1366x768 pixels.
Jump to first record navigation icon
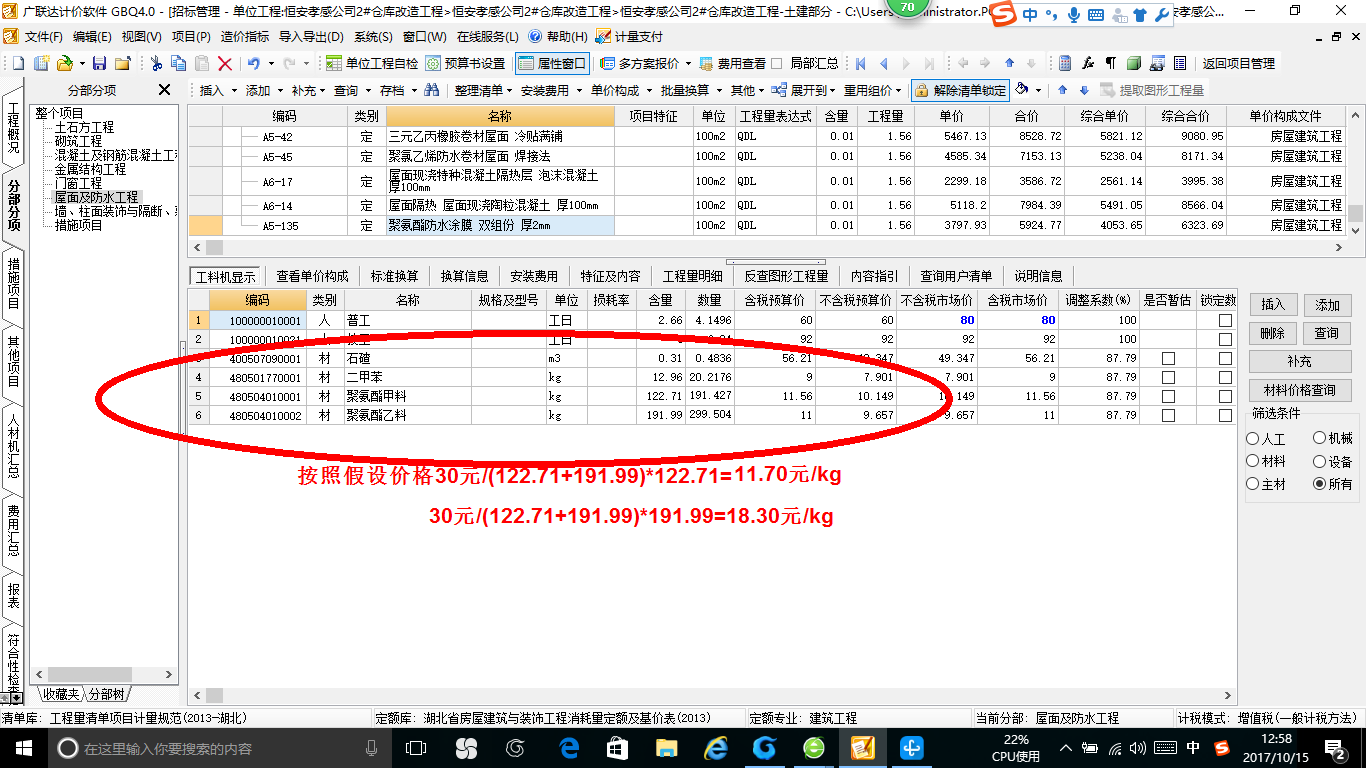pyautogui.click(x=861, y=63)
